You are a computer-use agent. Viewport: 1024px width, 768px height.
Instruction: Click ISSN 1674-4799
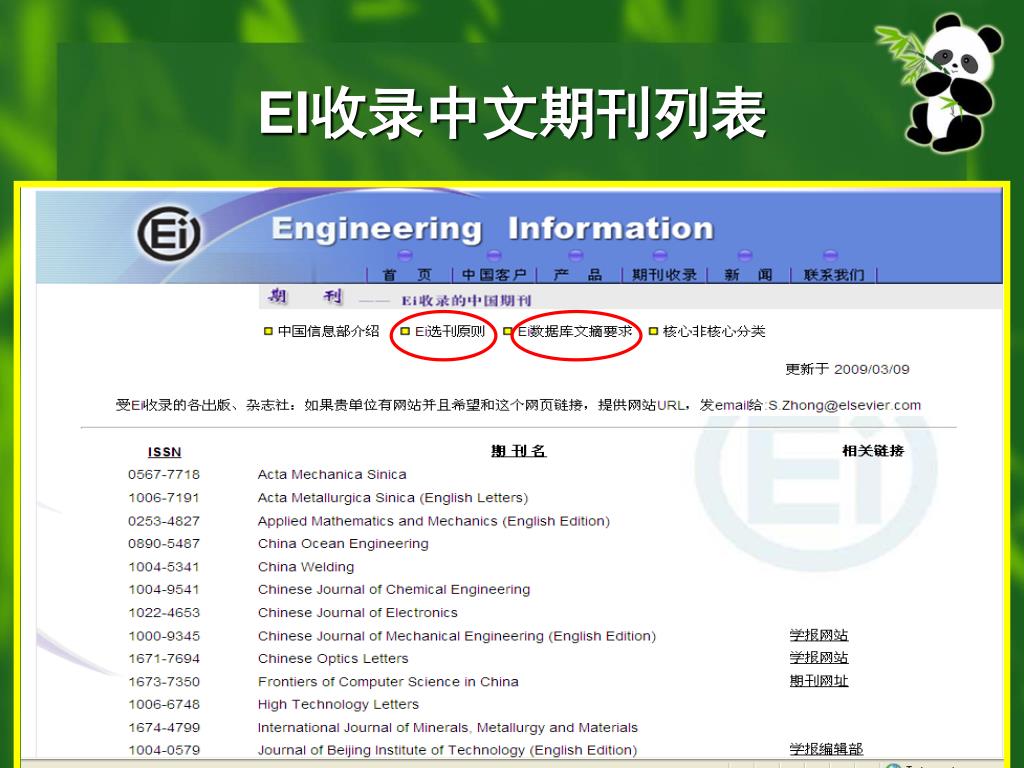pos(164,727)
